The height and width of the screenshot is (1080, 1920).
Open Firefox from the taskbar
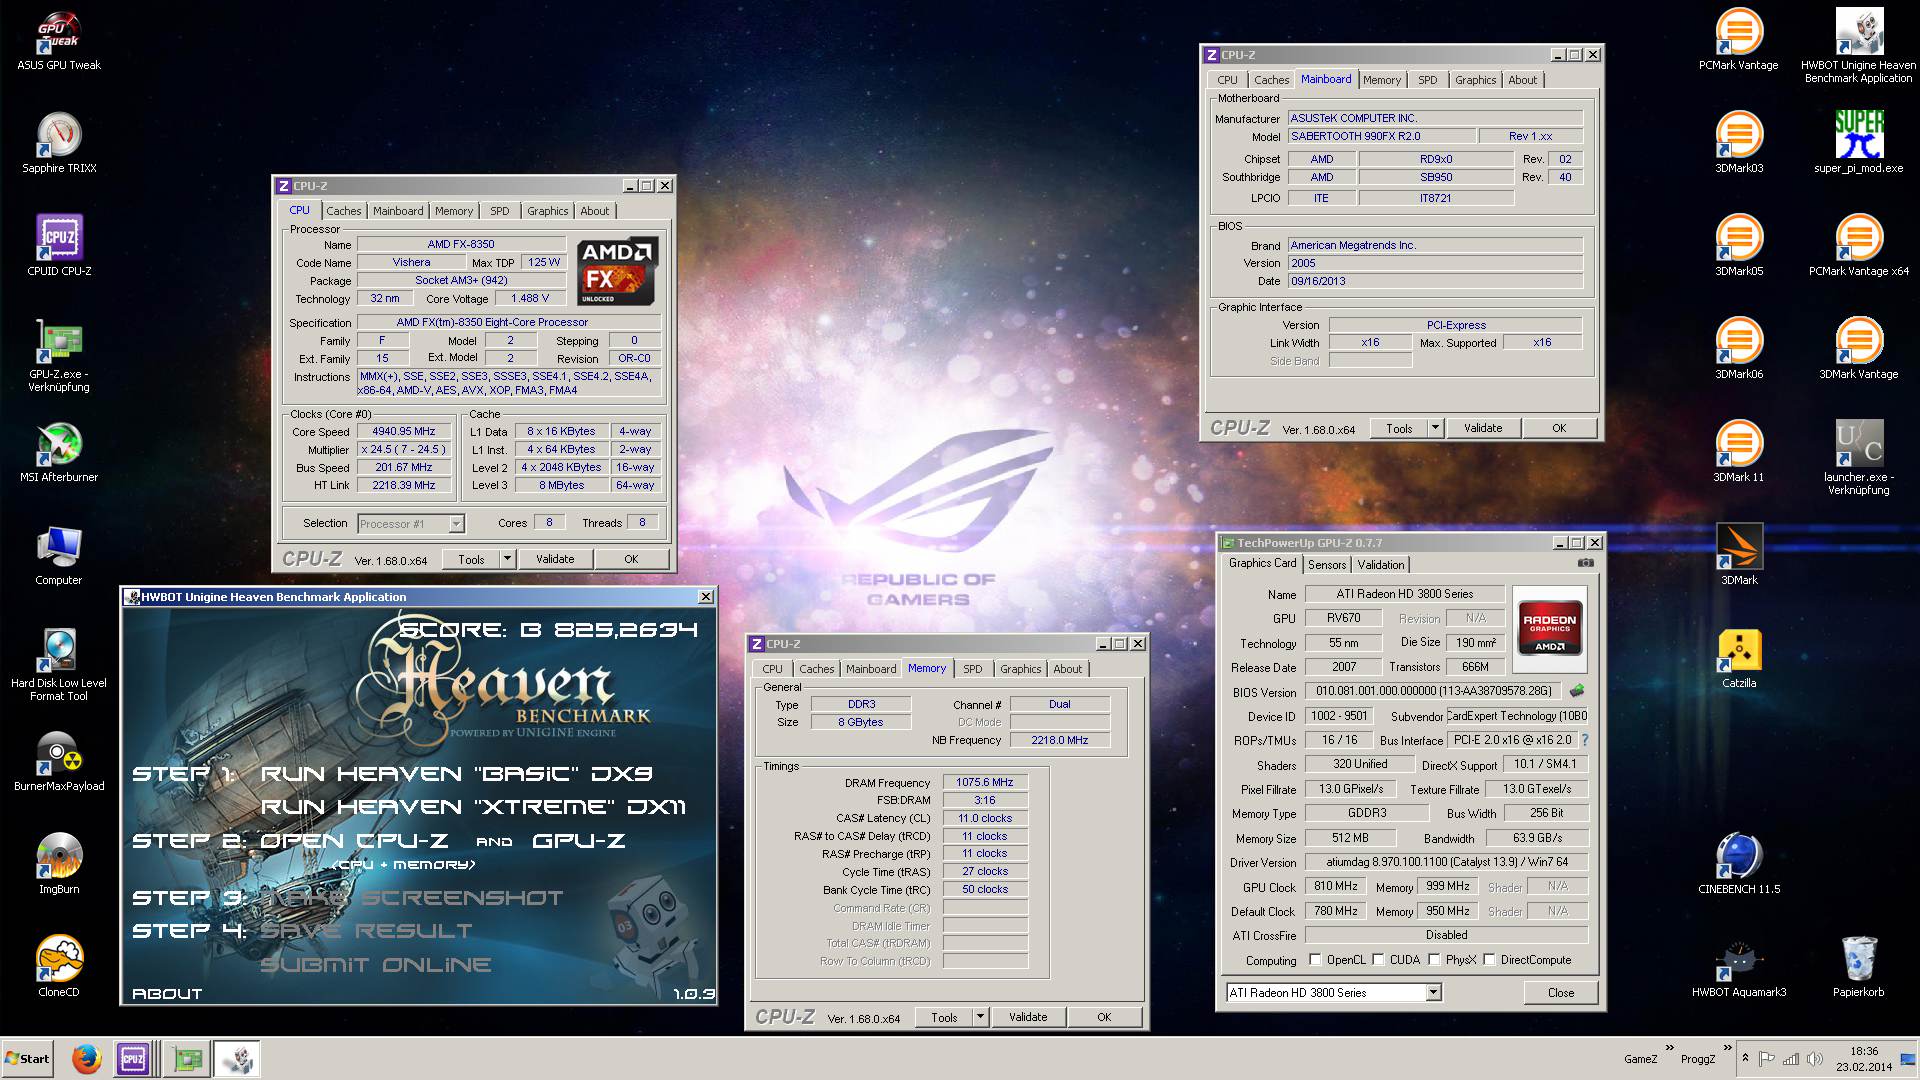pos(86,1059)
